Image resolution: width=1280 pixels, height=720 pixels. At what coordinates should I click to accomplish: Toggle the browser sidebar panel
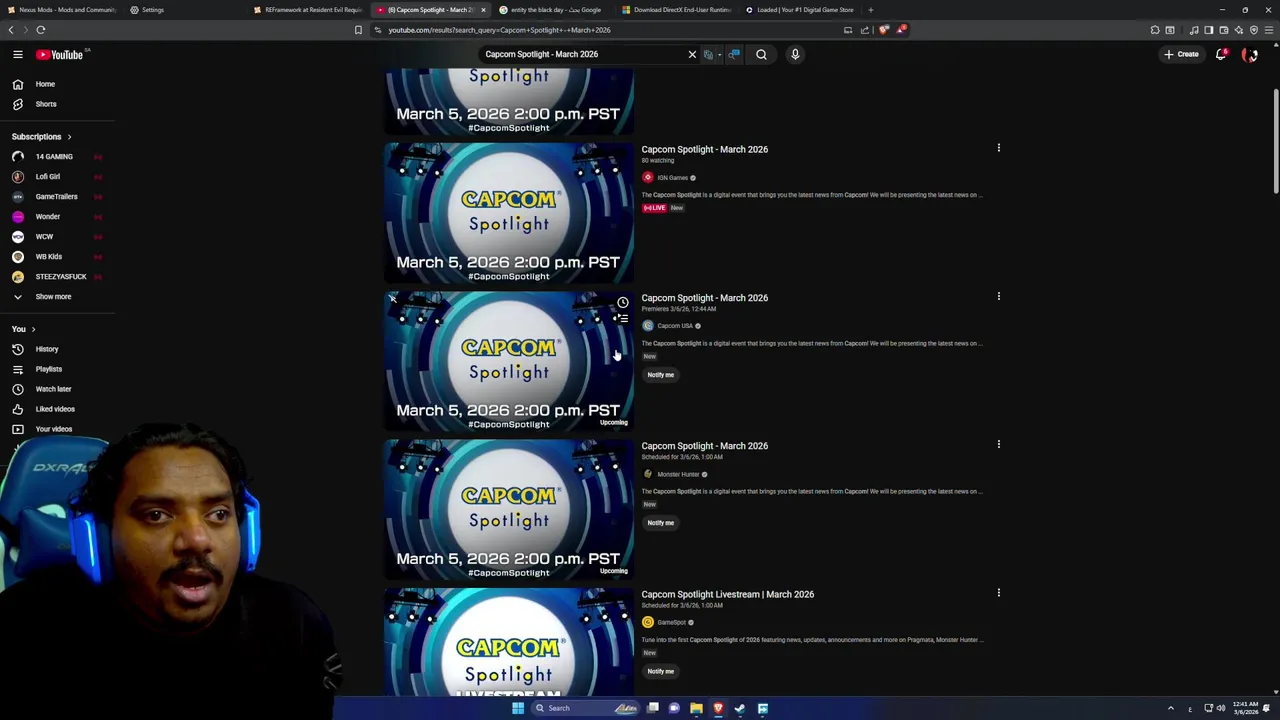tap(1208, 30)
